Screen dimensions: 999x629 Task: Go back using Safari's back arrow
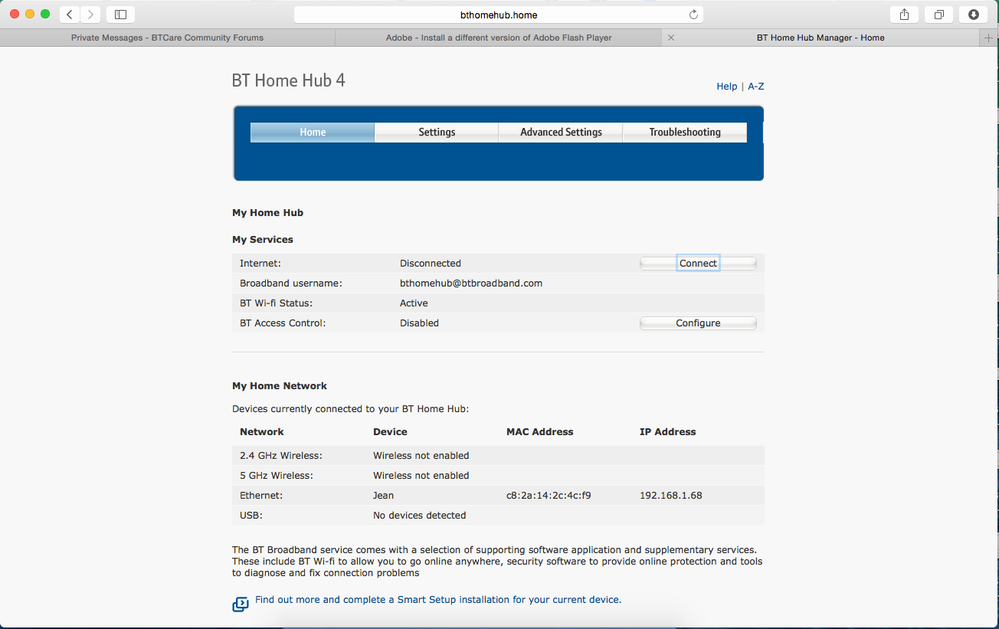[x=69, y=14]
